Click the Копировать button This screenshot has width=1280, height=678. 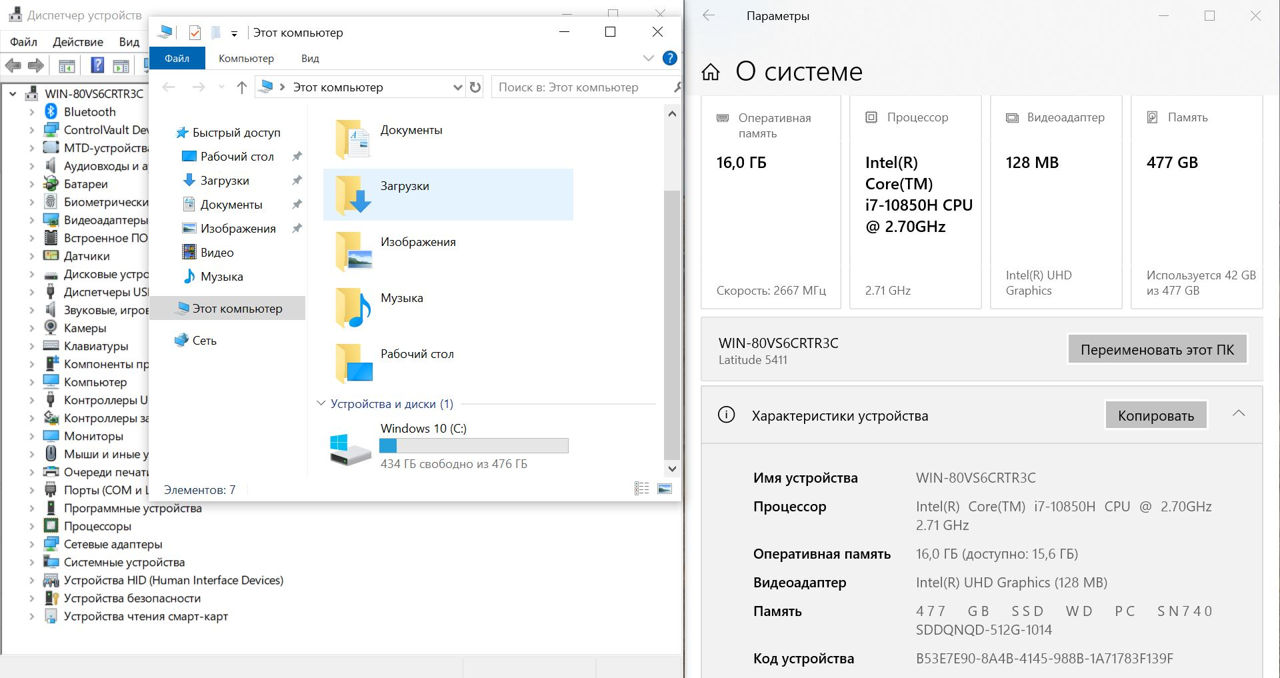tap(1155, 415)
